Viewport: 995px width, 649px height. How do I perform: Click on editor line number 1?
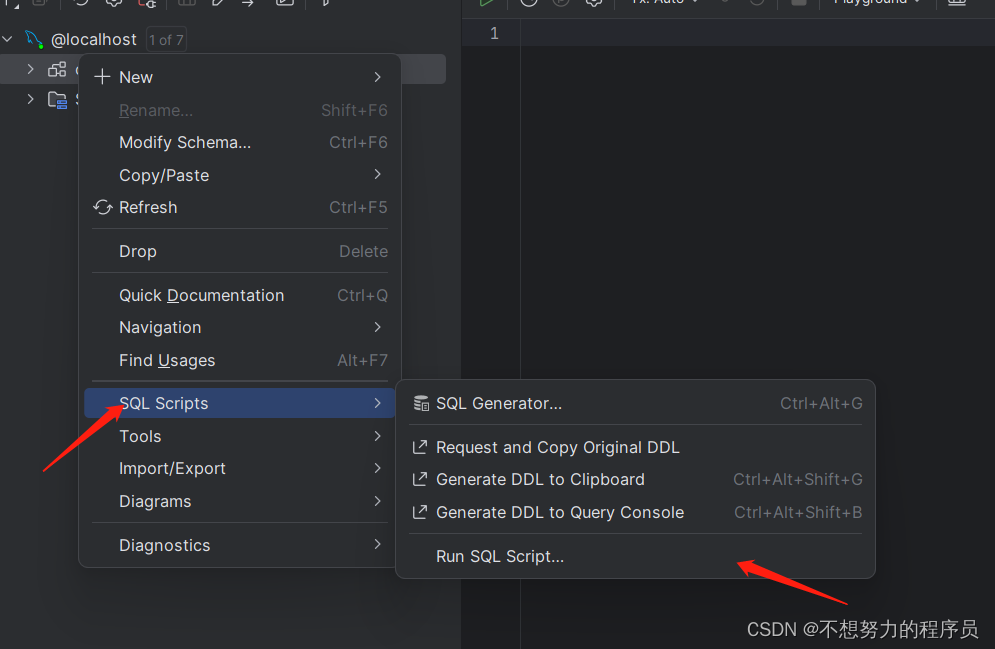pyautogui.click(x=494, y=34)
